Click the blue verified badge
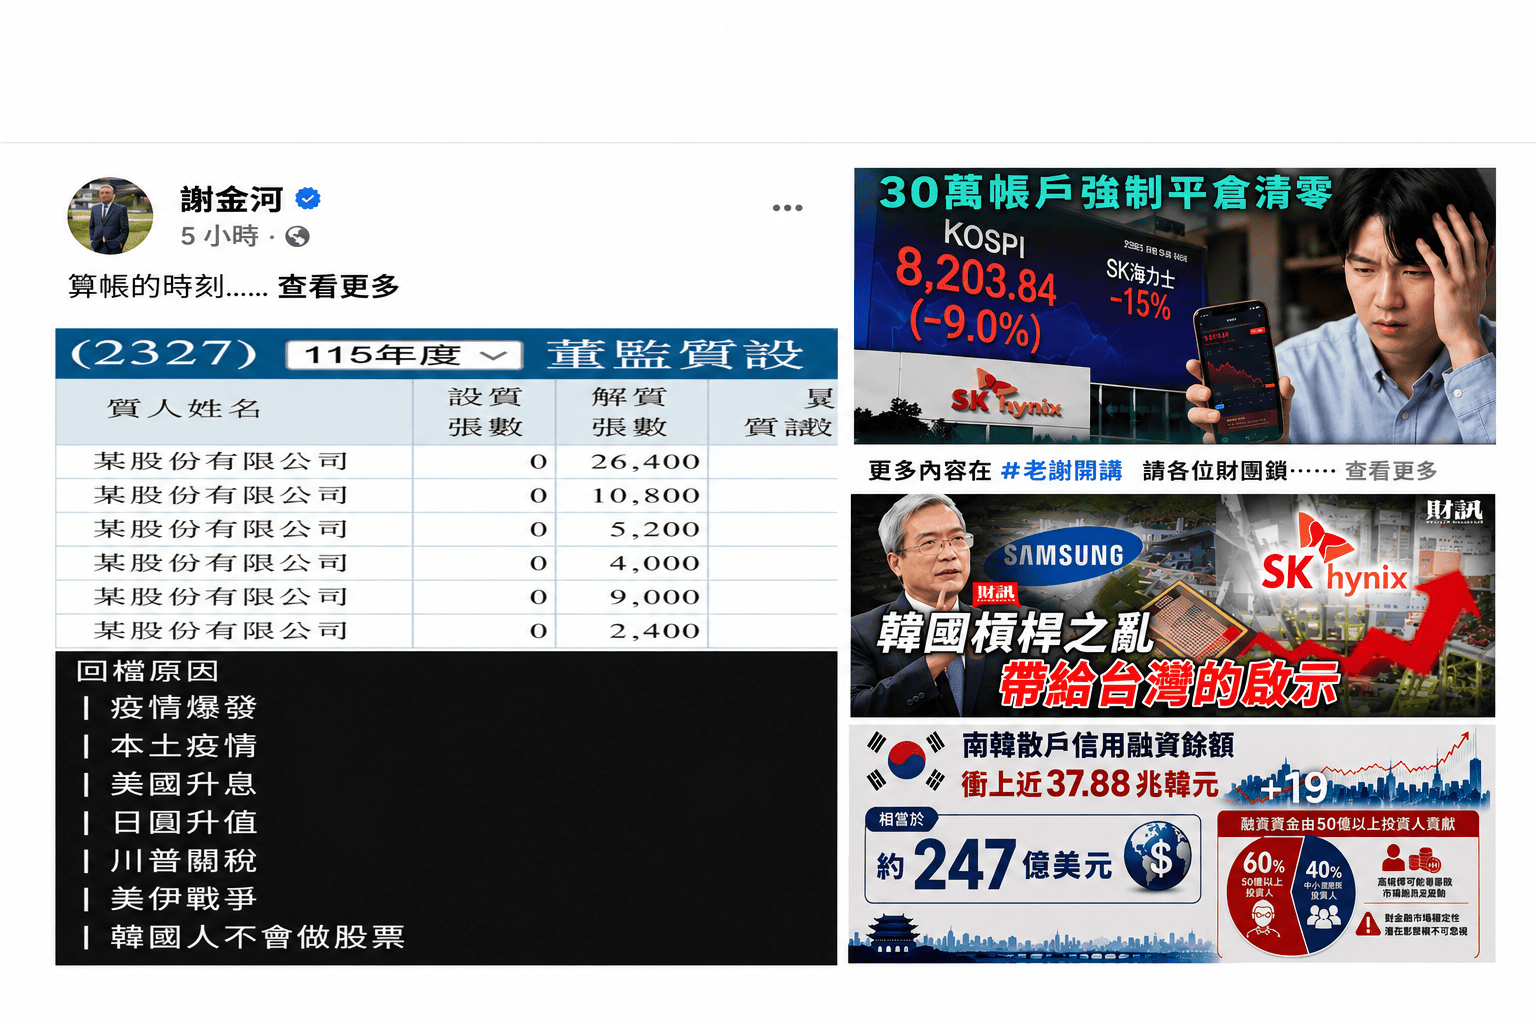This screenshot has width=1536, height=1024. click(x=308, y=199)
